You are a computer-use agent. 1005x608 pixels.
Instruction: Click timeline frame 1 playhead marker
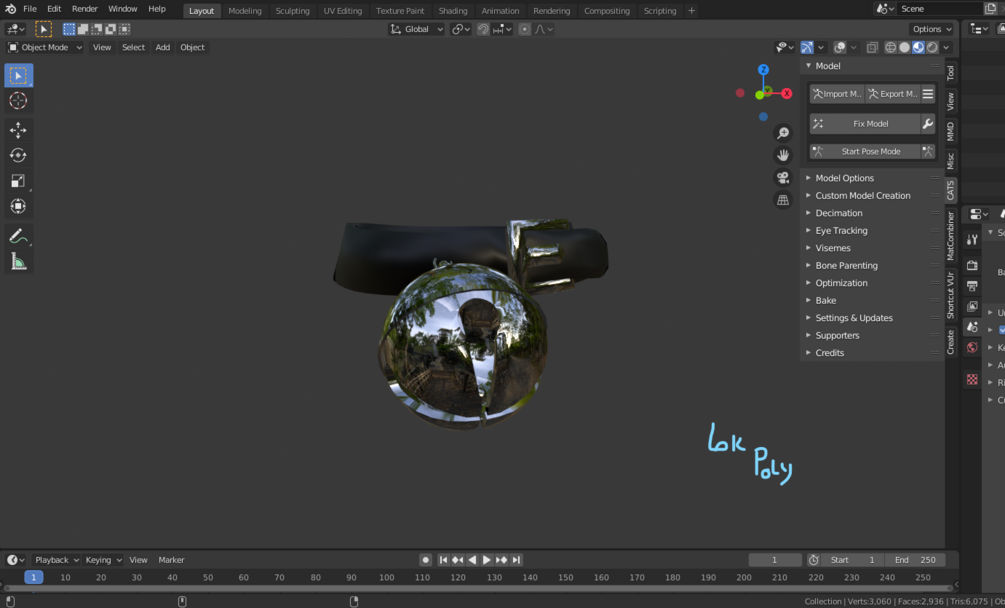pos(34,577)
